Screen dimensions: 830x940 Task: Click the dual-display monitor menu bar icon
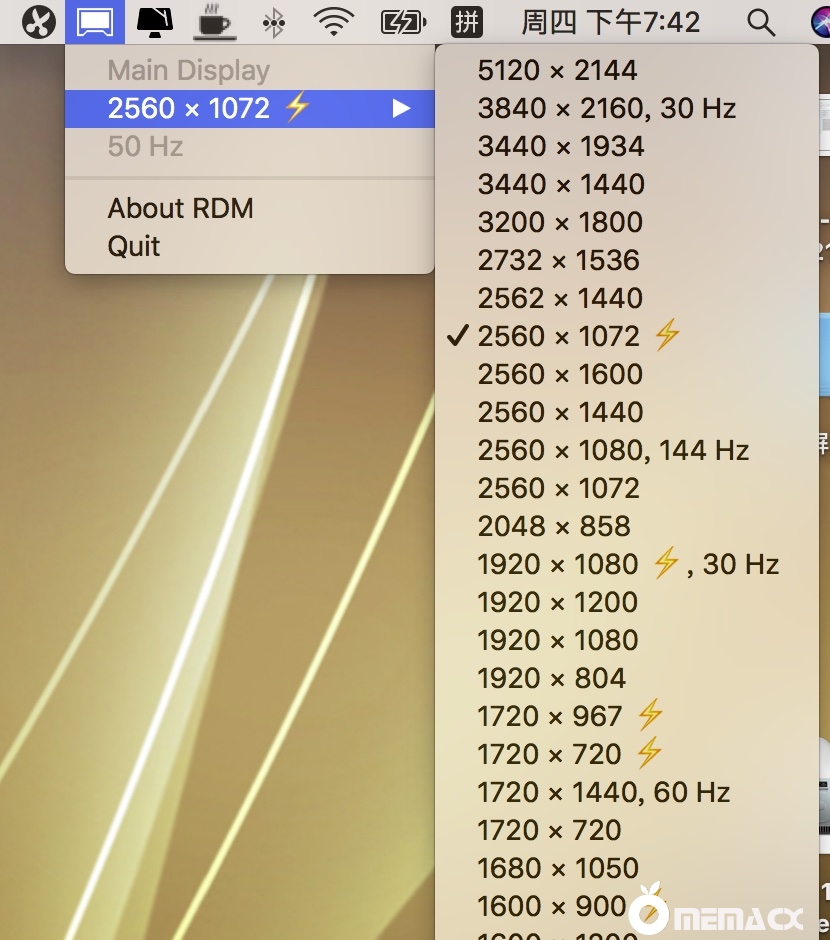(154, 21)
